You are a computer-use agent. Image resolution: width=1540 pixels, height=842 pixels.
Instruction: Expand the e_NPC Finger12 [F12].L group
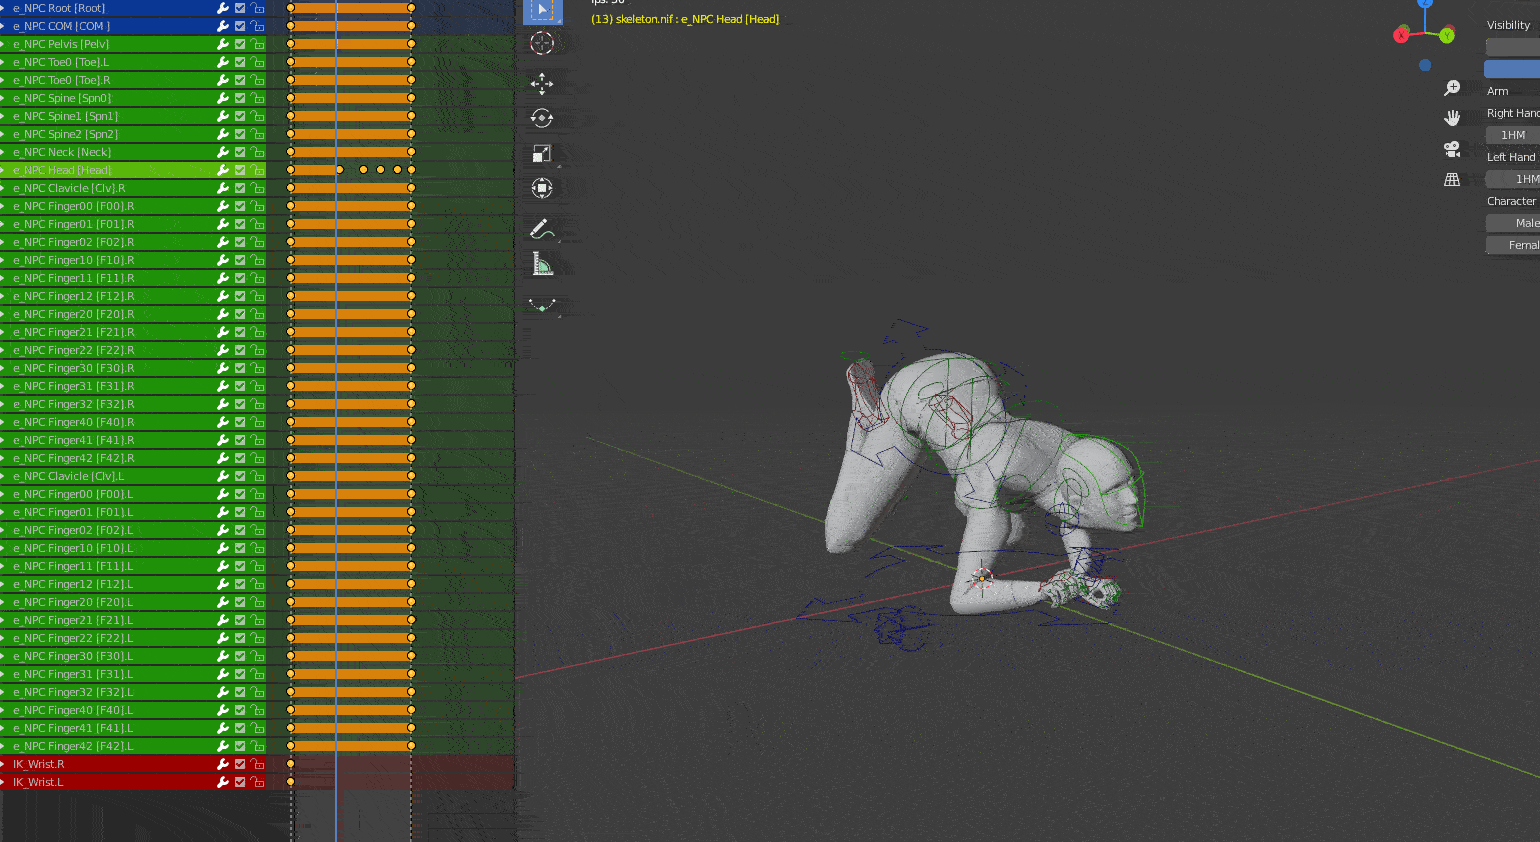(3, 584)
